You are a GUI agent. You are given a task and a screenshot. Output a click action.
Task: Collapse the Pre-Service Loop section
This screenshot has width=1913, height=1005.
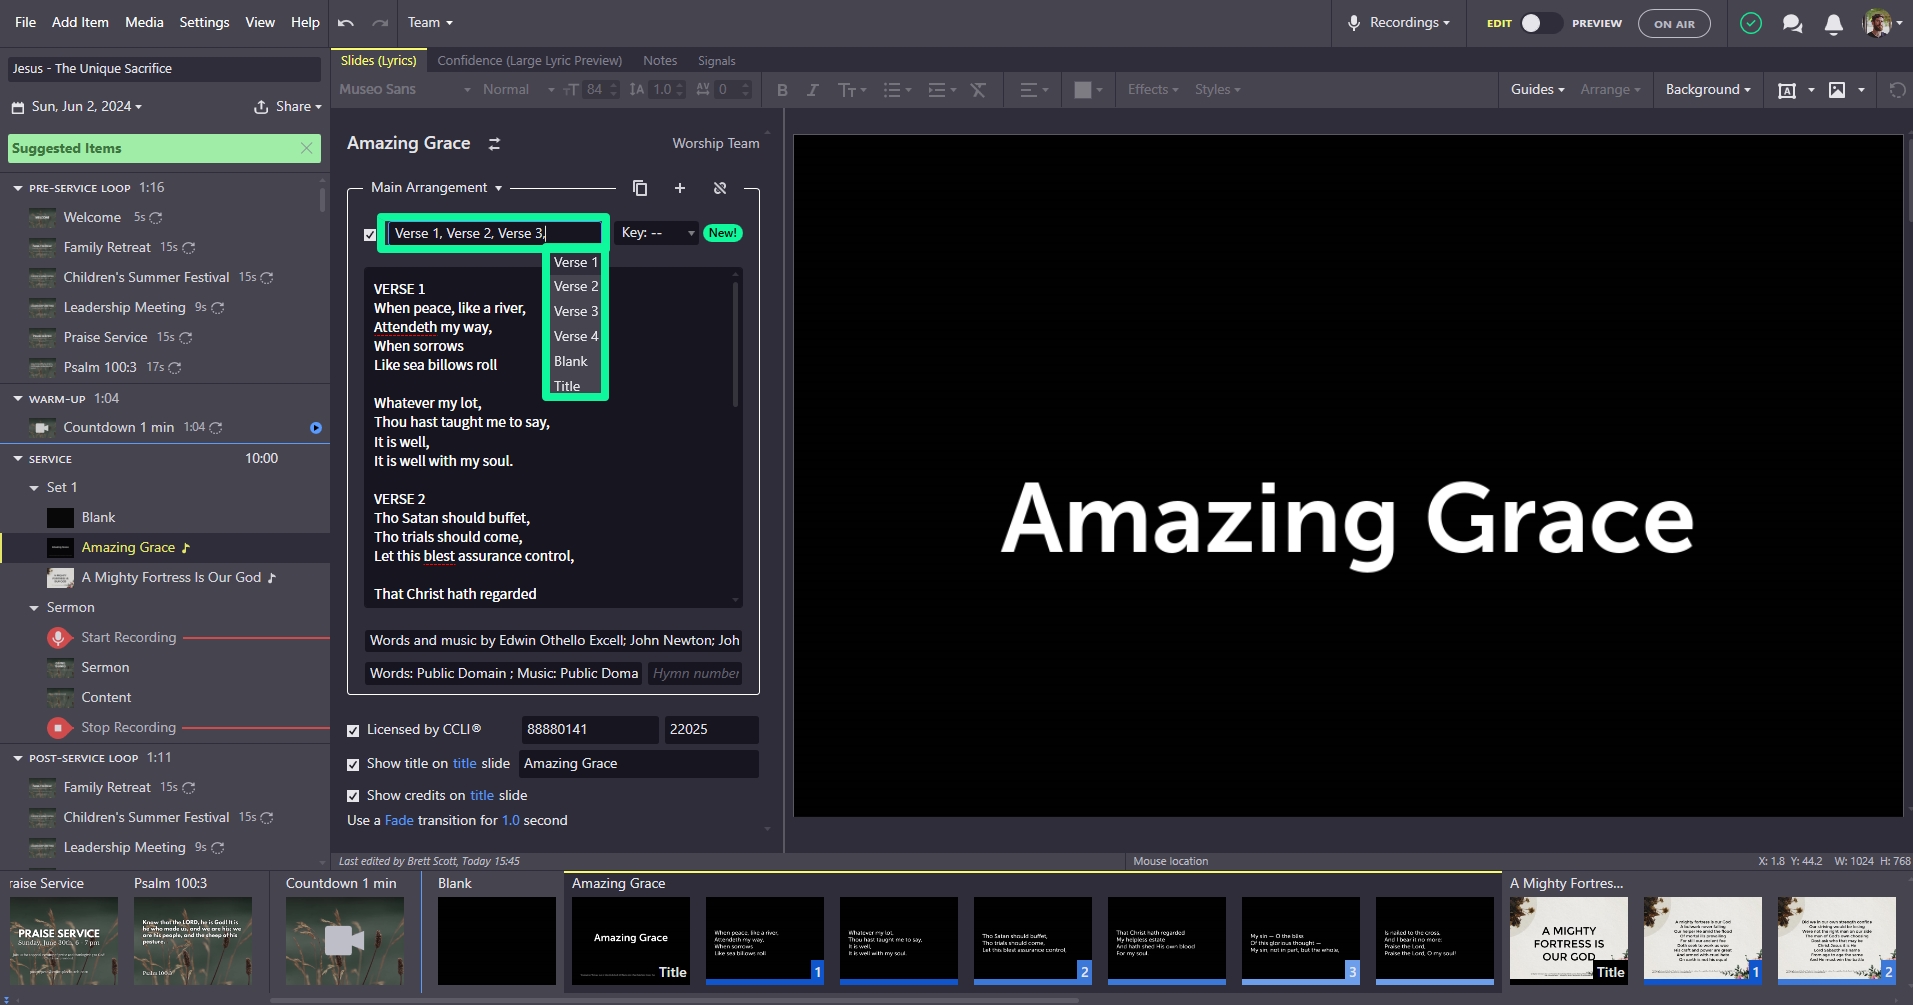point(18,188)
